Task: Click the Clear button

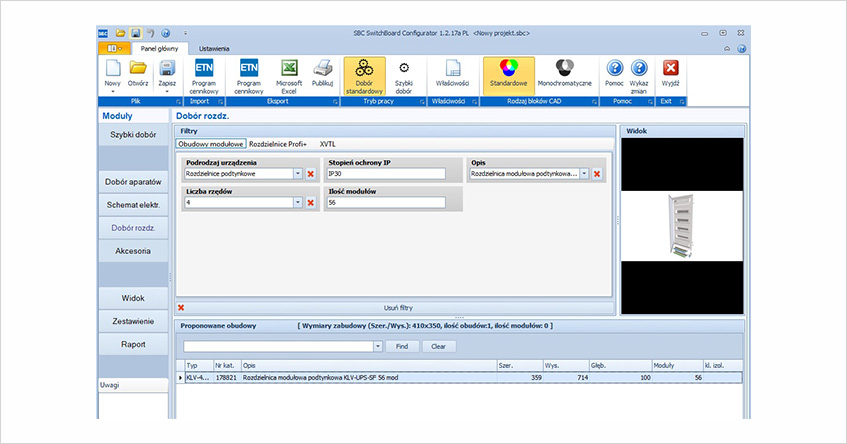Action: click(439, 346)
